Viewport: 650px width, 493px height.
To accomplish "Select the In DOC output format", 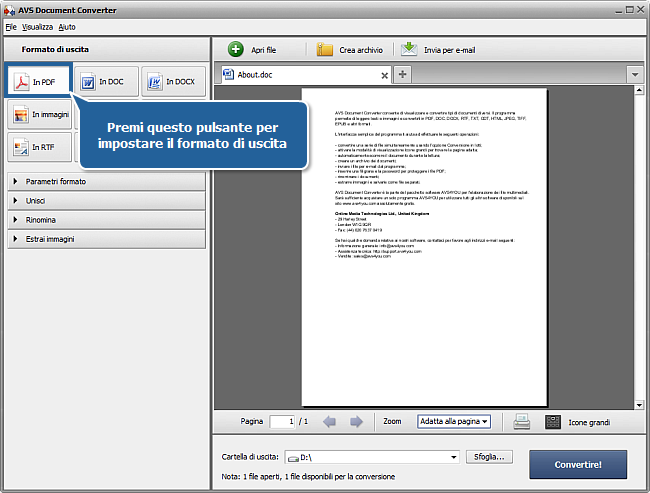I will pos(106,81).
